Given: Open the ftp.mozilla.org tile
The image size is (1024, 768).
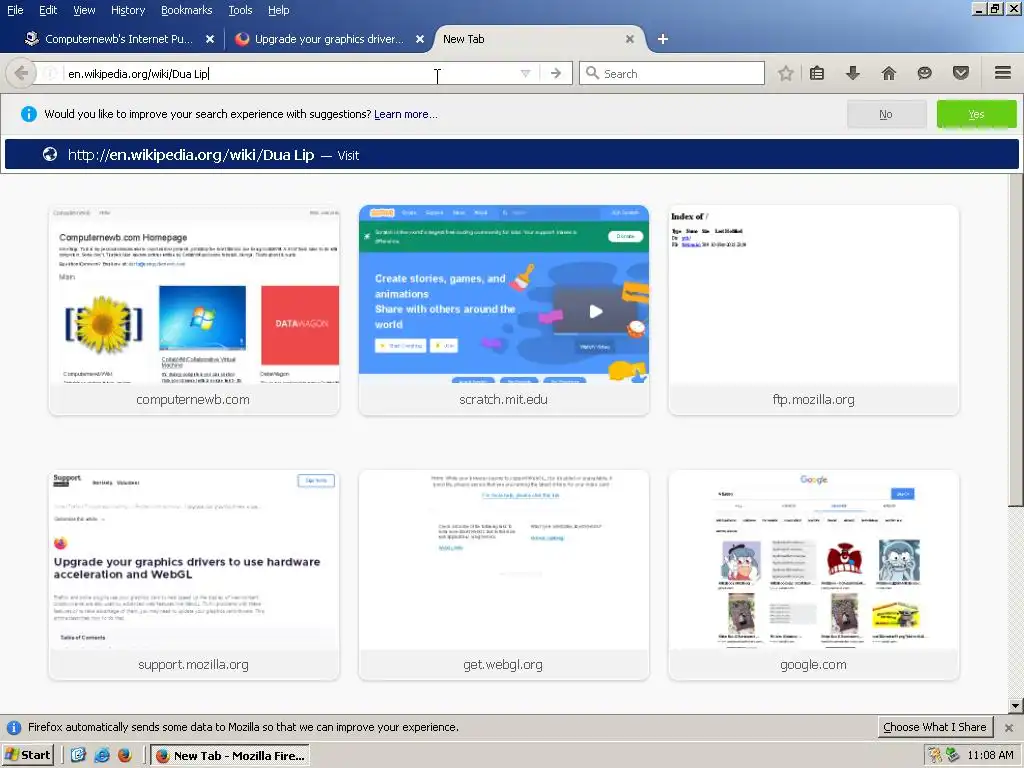Looking at the screenshot, I should [x=814, y=310].
